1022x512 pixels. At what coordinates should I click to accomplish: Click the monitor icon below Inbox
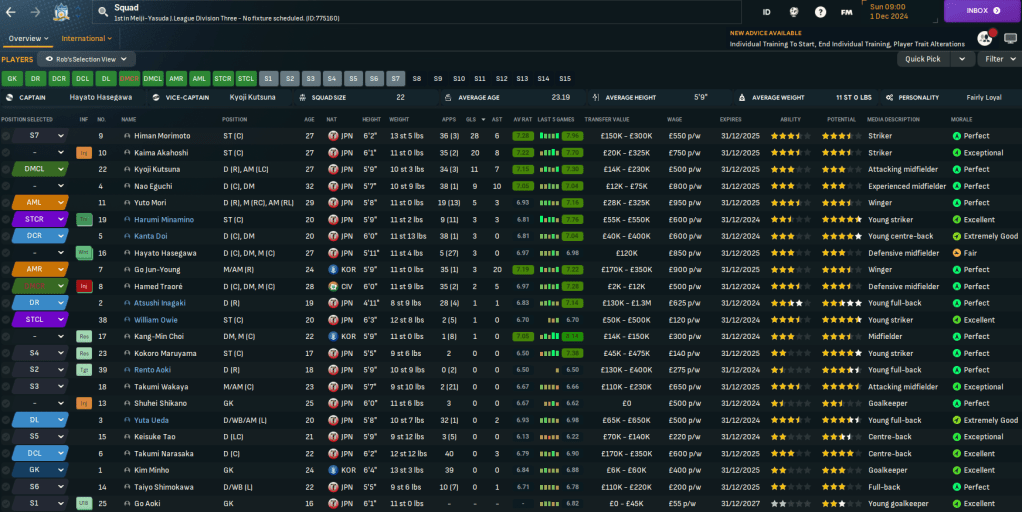tap(1010, 38)
